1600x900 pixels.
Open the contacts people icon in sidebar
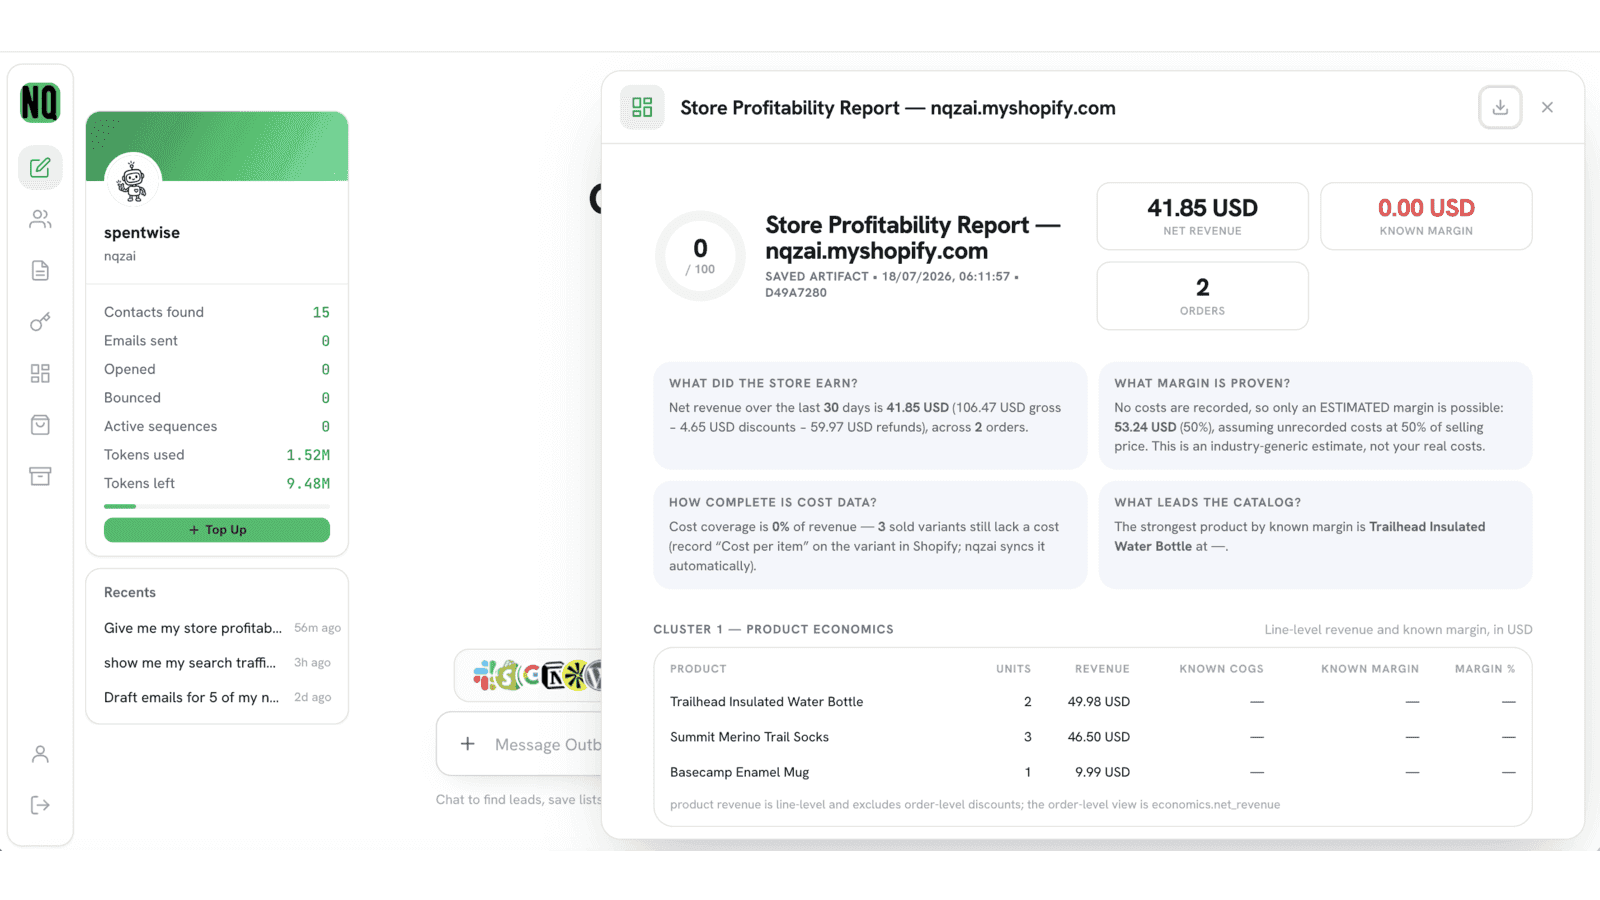(x=40, y=219)
